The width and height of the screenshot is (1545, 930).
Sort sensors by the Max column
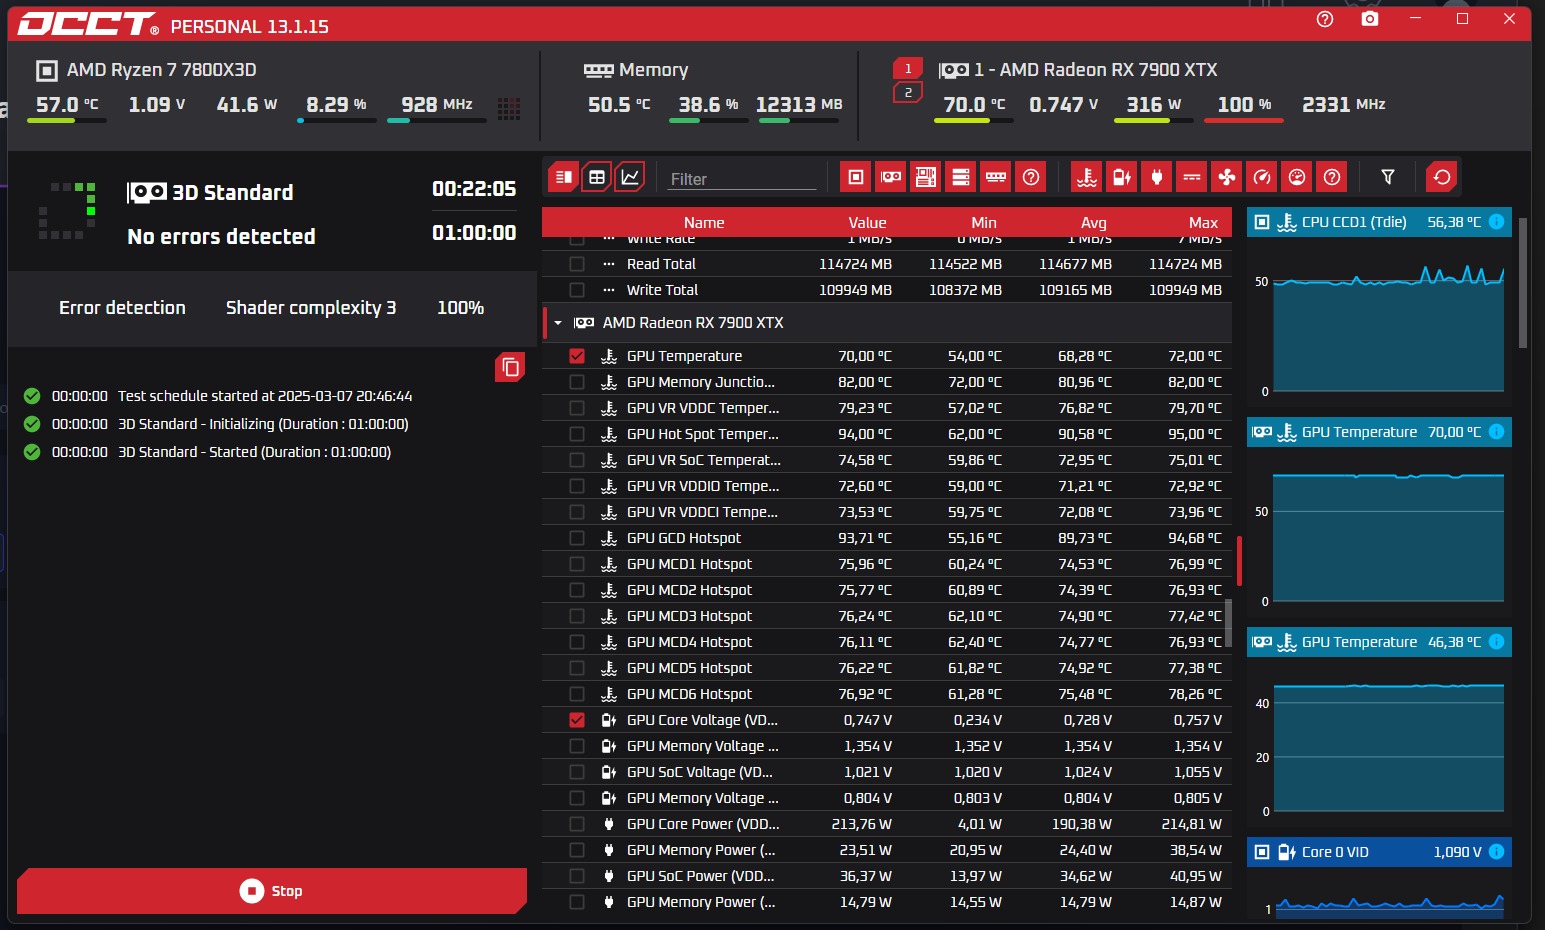click(1204, 223)
